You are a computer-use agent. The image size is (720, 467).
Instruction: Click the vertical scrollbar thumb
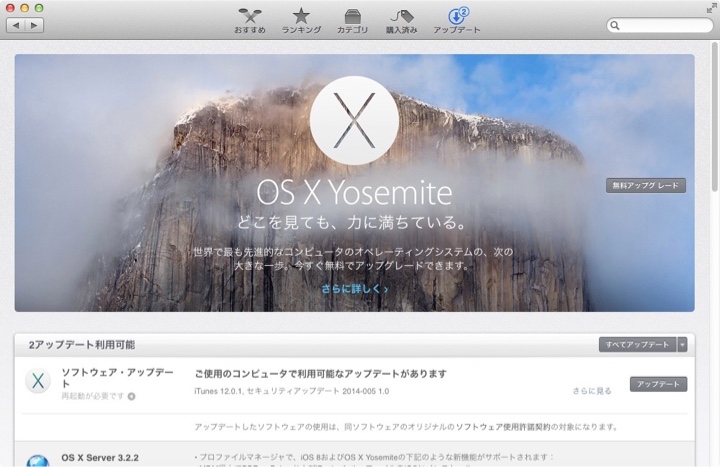(x=714, y=117)
